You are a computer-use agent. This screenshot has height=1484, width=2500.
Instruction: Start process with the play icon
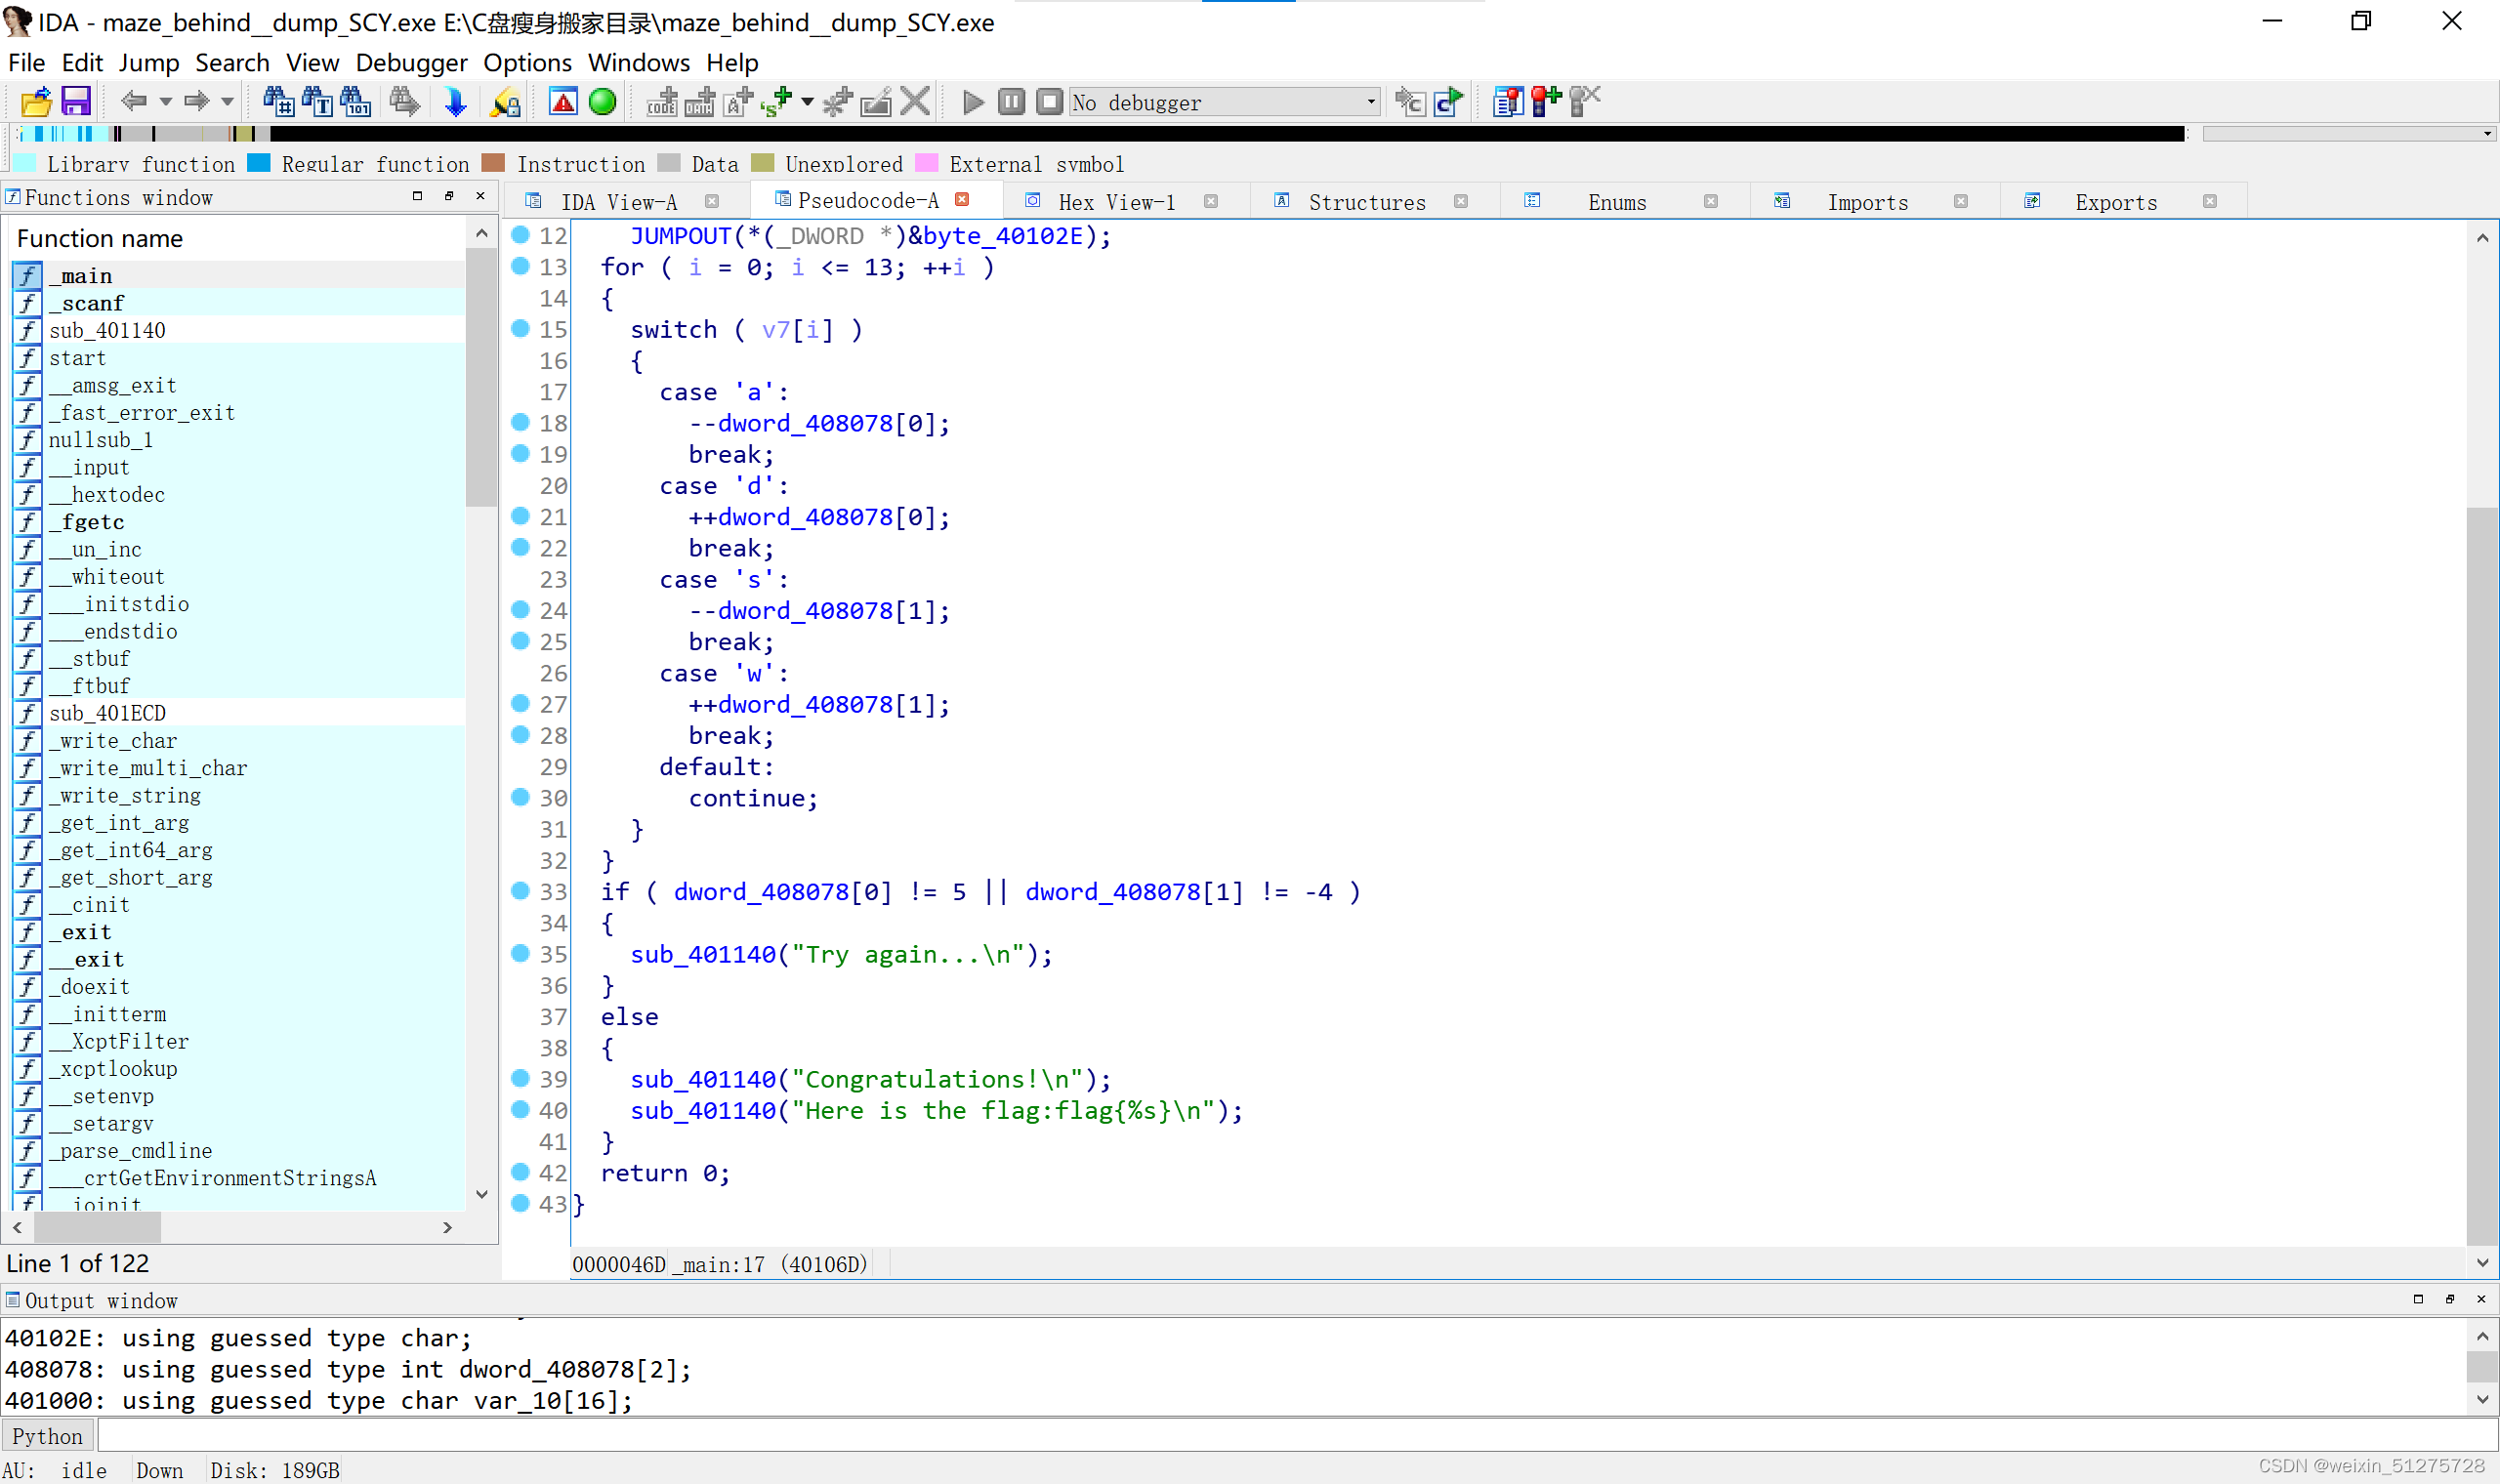click(973, 102)
